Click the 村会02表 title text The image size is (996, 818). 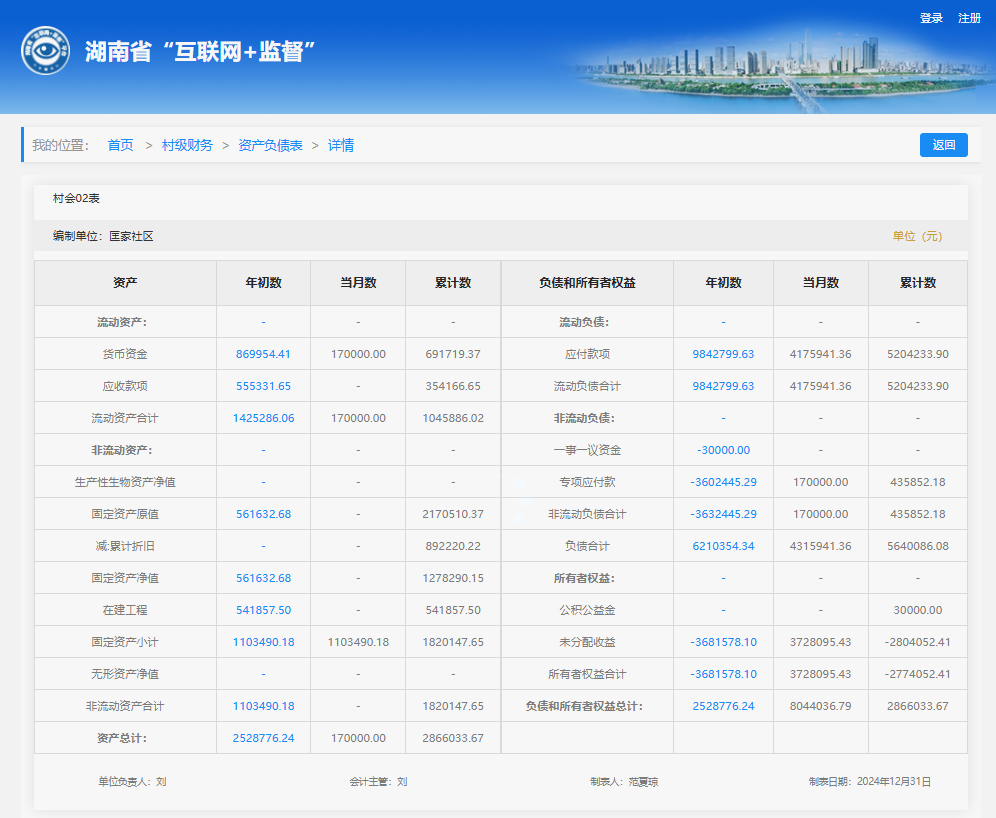point(76,198)
